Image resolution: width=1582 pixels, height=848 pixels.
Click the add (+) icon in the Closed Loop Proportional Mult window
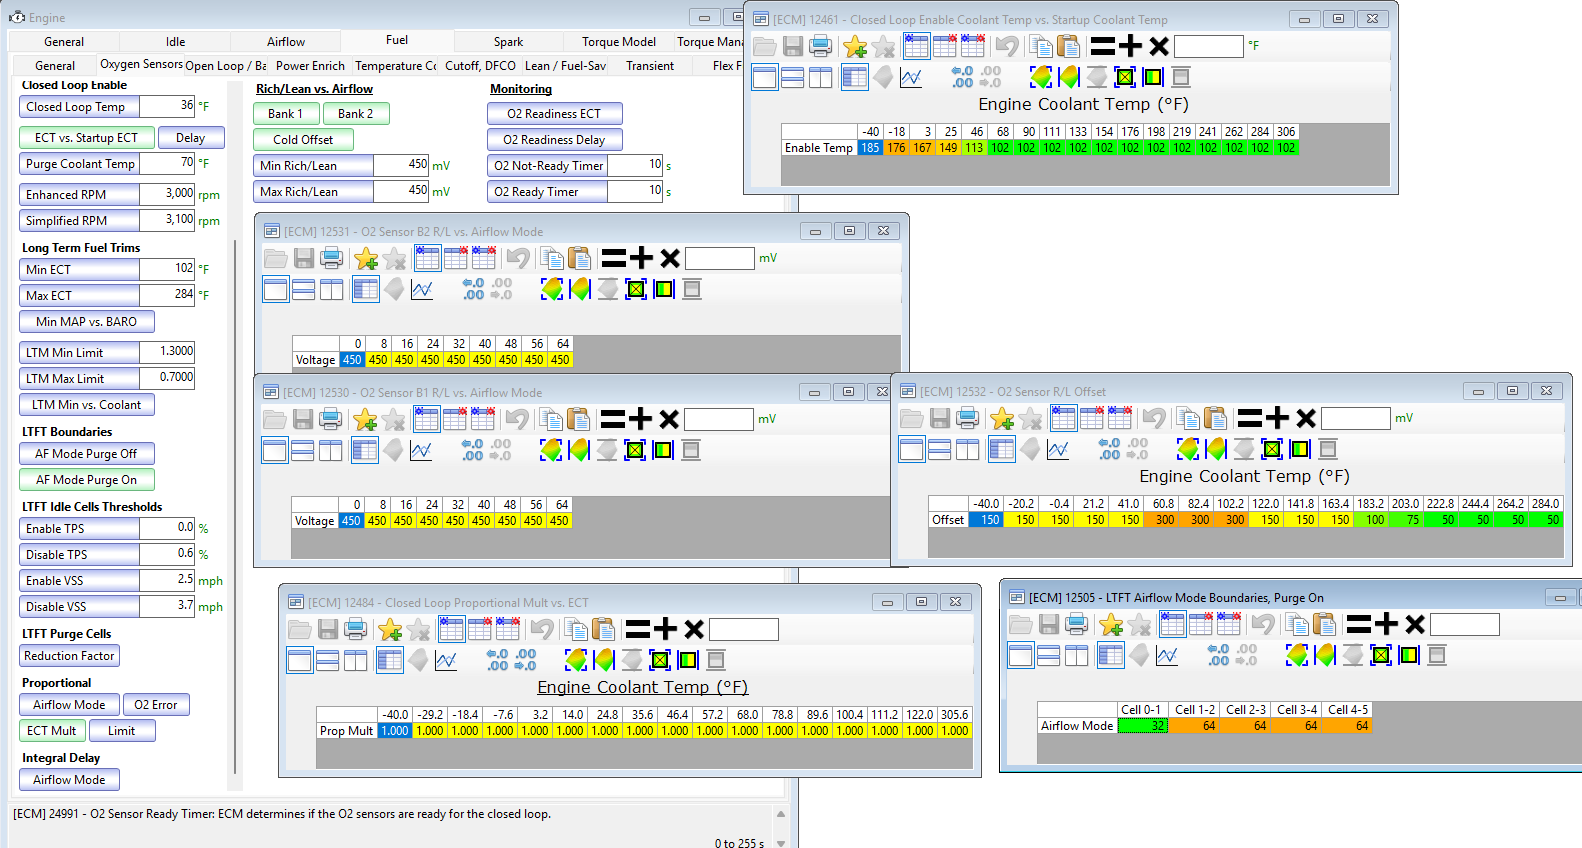pyautogui.click(x=665, y=629)
